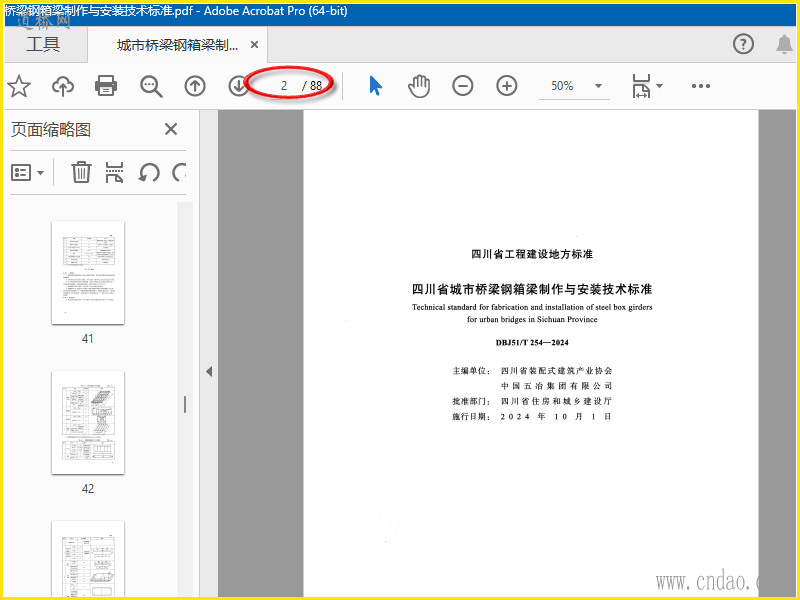Viewport: 800px width, 600px height.
Task: Open the zoom level dropdown arrow
Action: point(598,86)
